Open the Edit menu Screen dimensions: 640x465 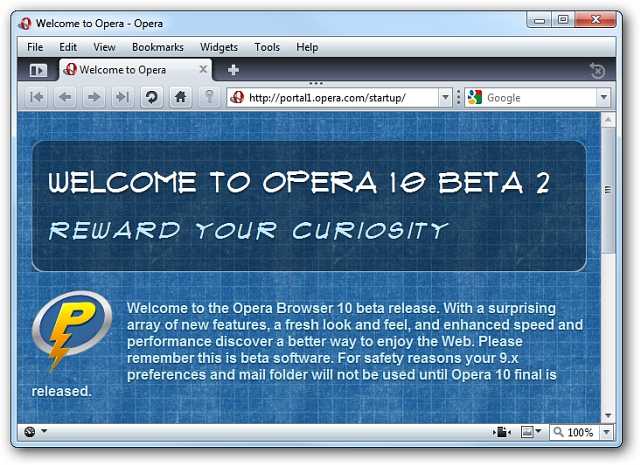68,47
